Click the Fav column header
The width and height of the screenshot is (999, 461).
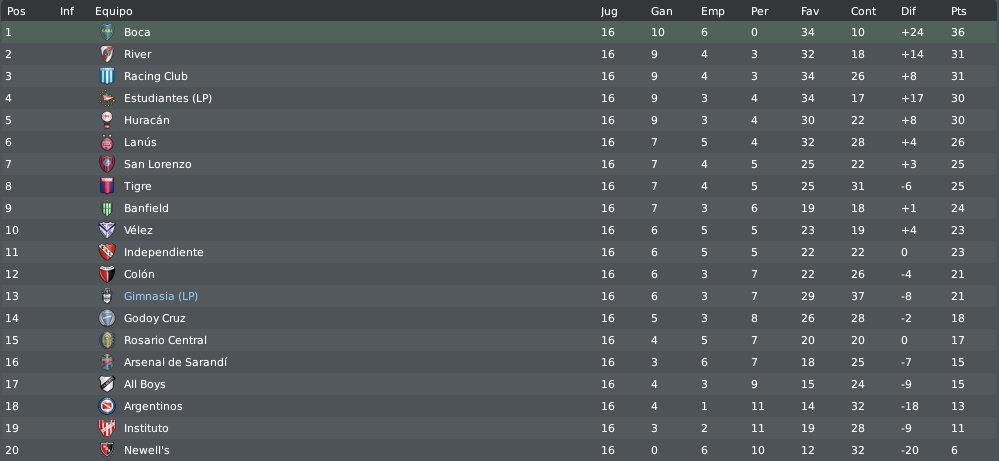pos(810,11)
